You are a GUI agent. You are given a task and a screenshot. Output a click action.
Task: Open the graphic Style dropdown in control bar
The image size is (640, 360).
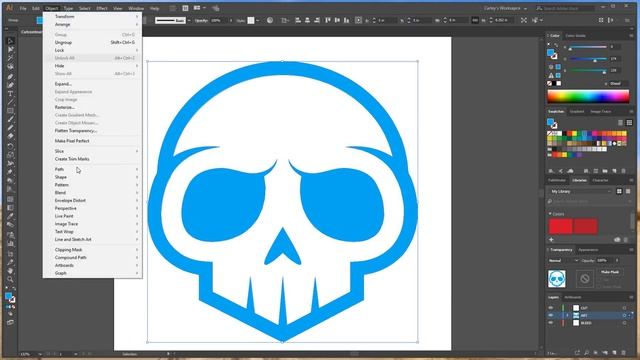point(258,20)
